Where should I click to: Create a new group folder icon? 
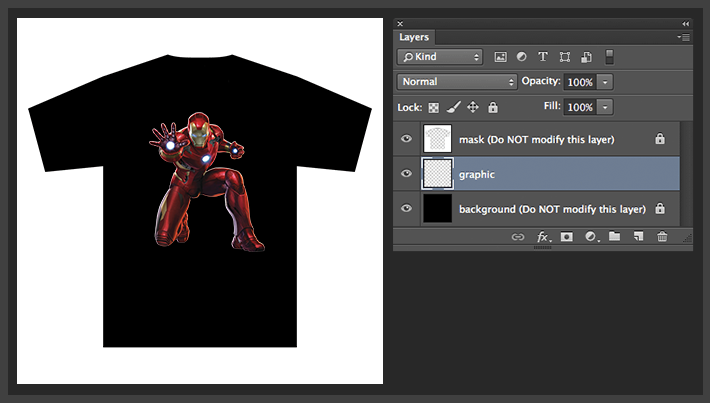click(x=614, y=237)
